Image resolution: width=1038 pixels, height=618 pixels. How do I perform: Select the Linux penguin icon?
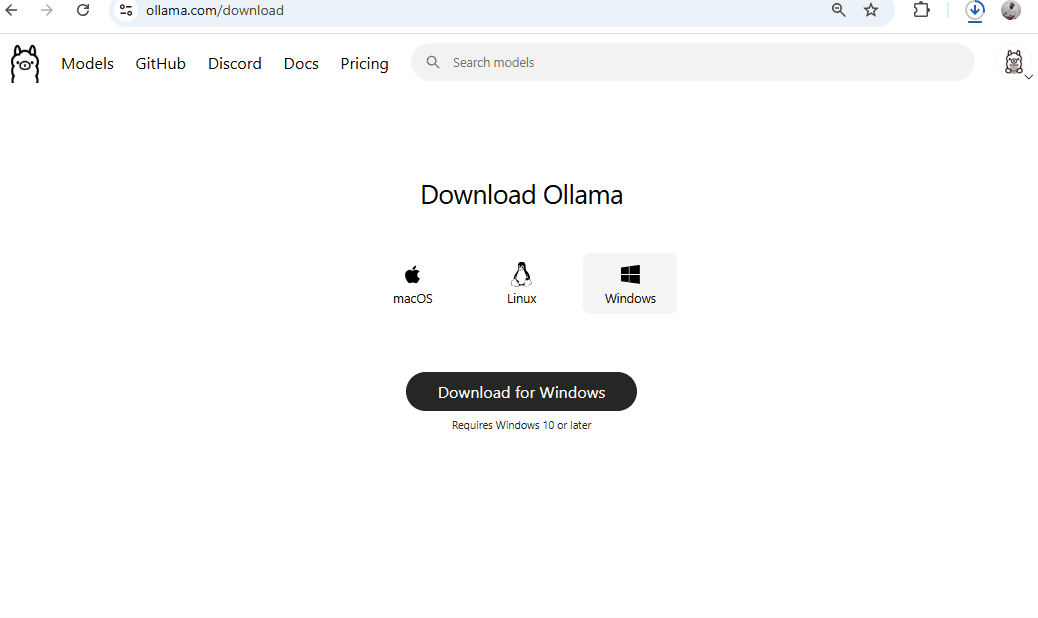pos(521,274)
